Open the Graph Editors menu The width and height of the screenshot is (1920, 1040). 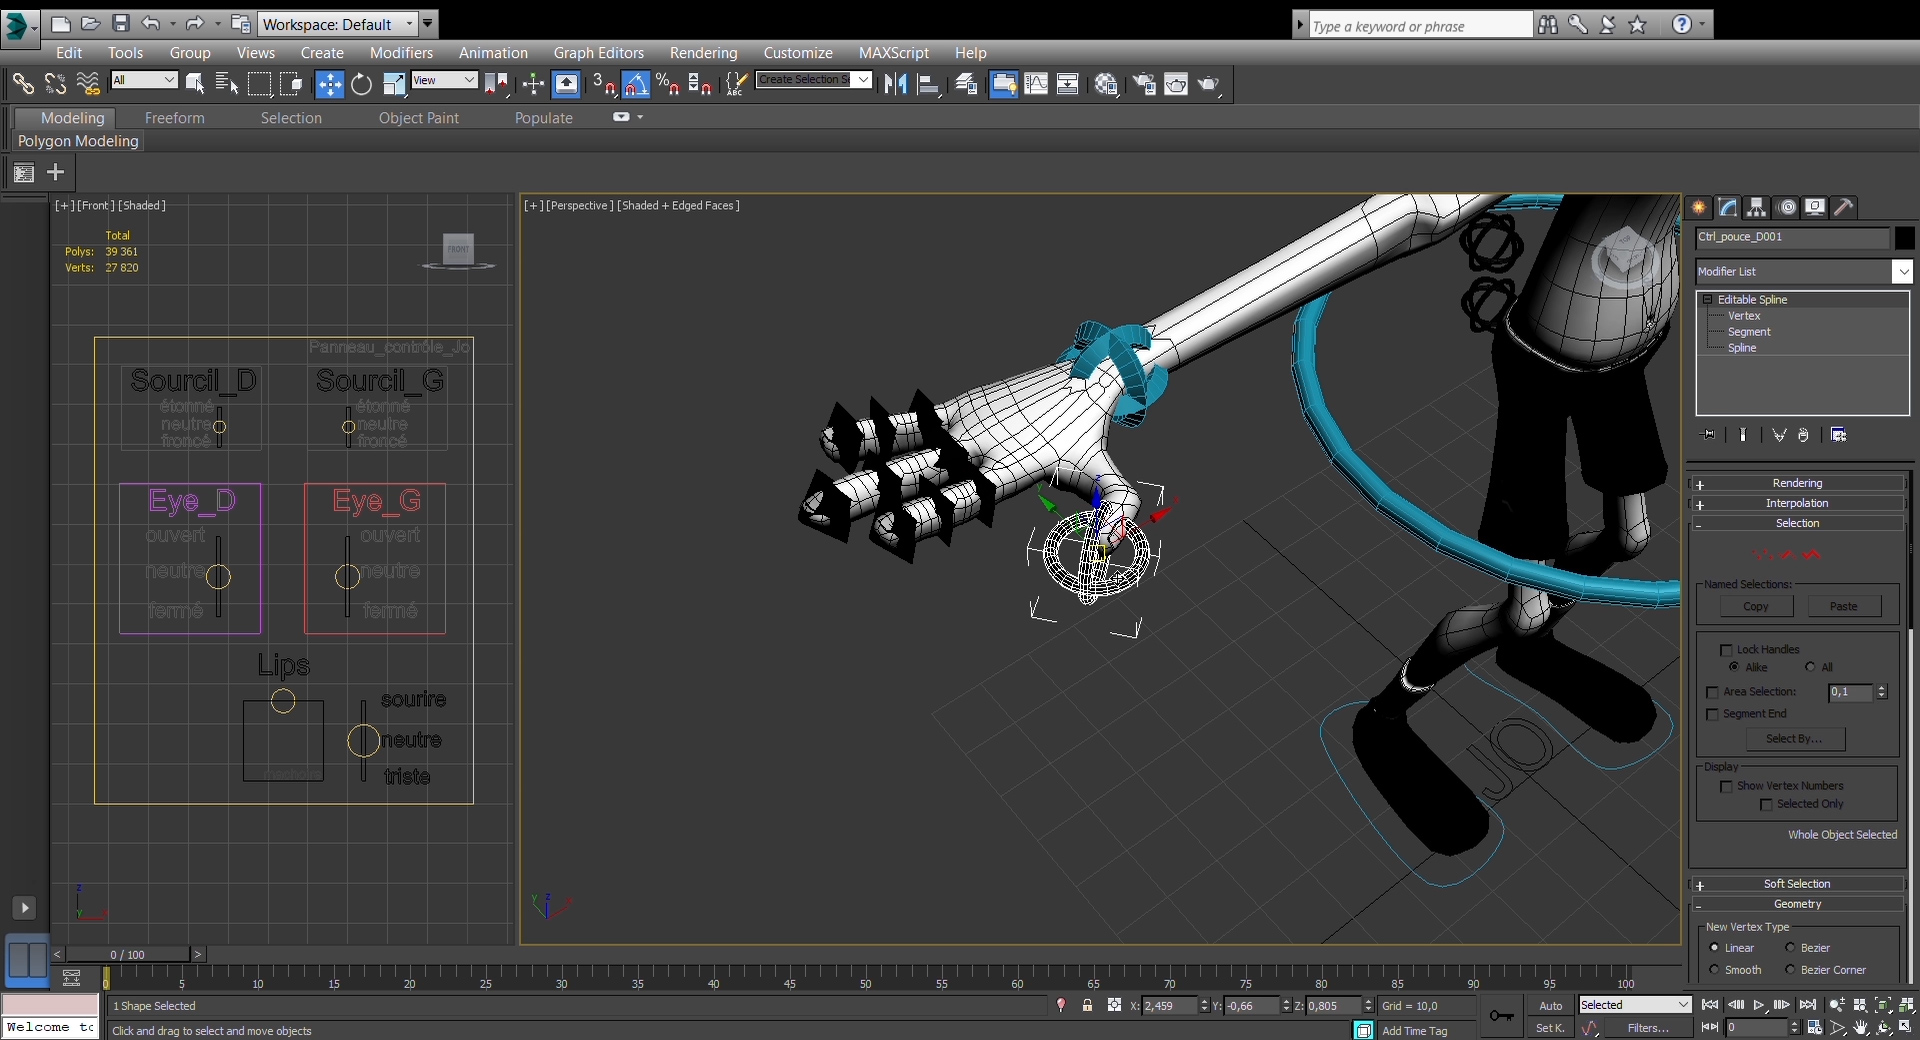(x=598, y=53)
